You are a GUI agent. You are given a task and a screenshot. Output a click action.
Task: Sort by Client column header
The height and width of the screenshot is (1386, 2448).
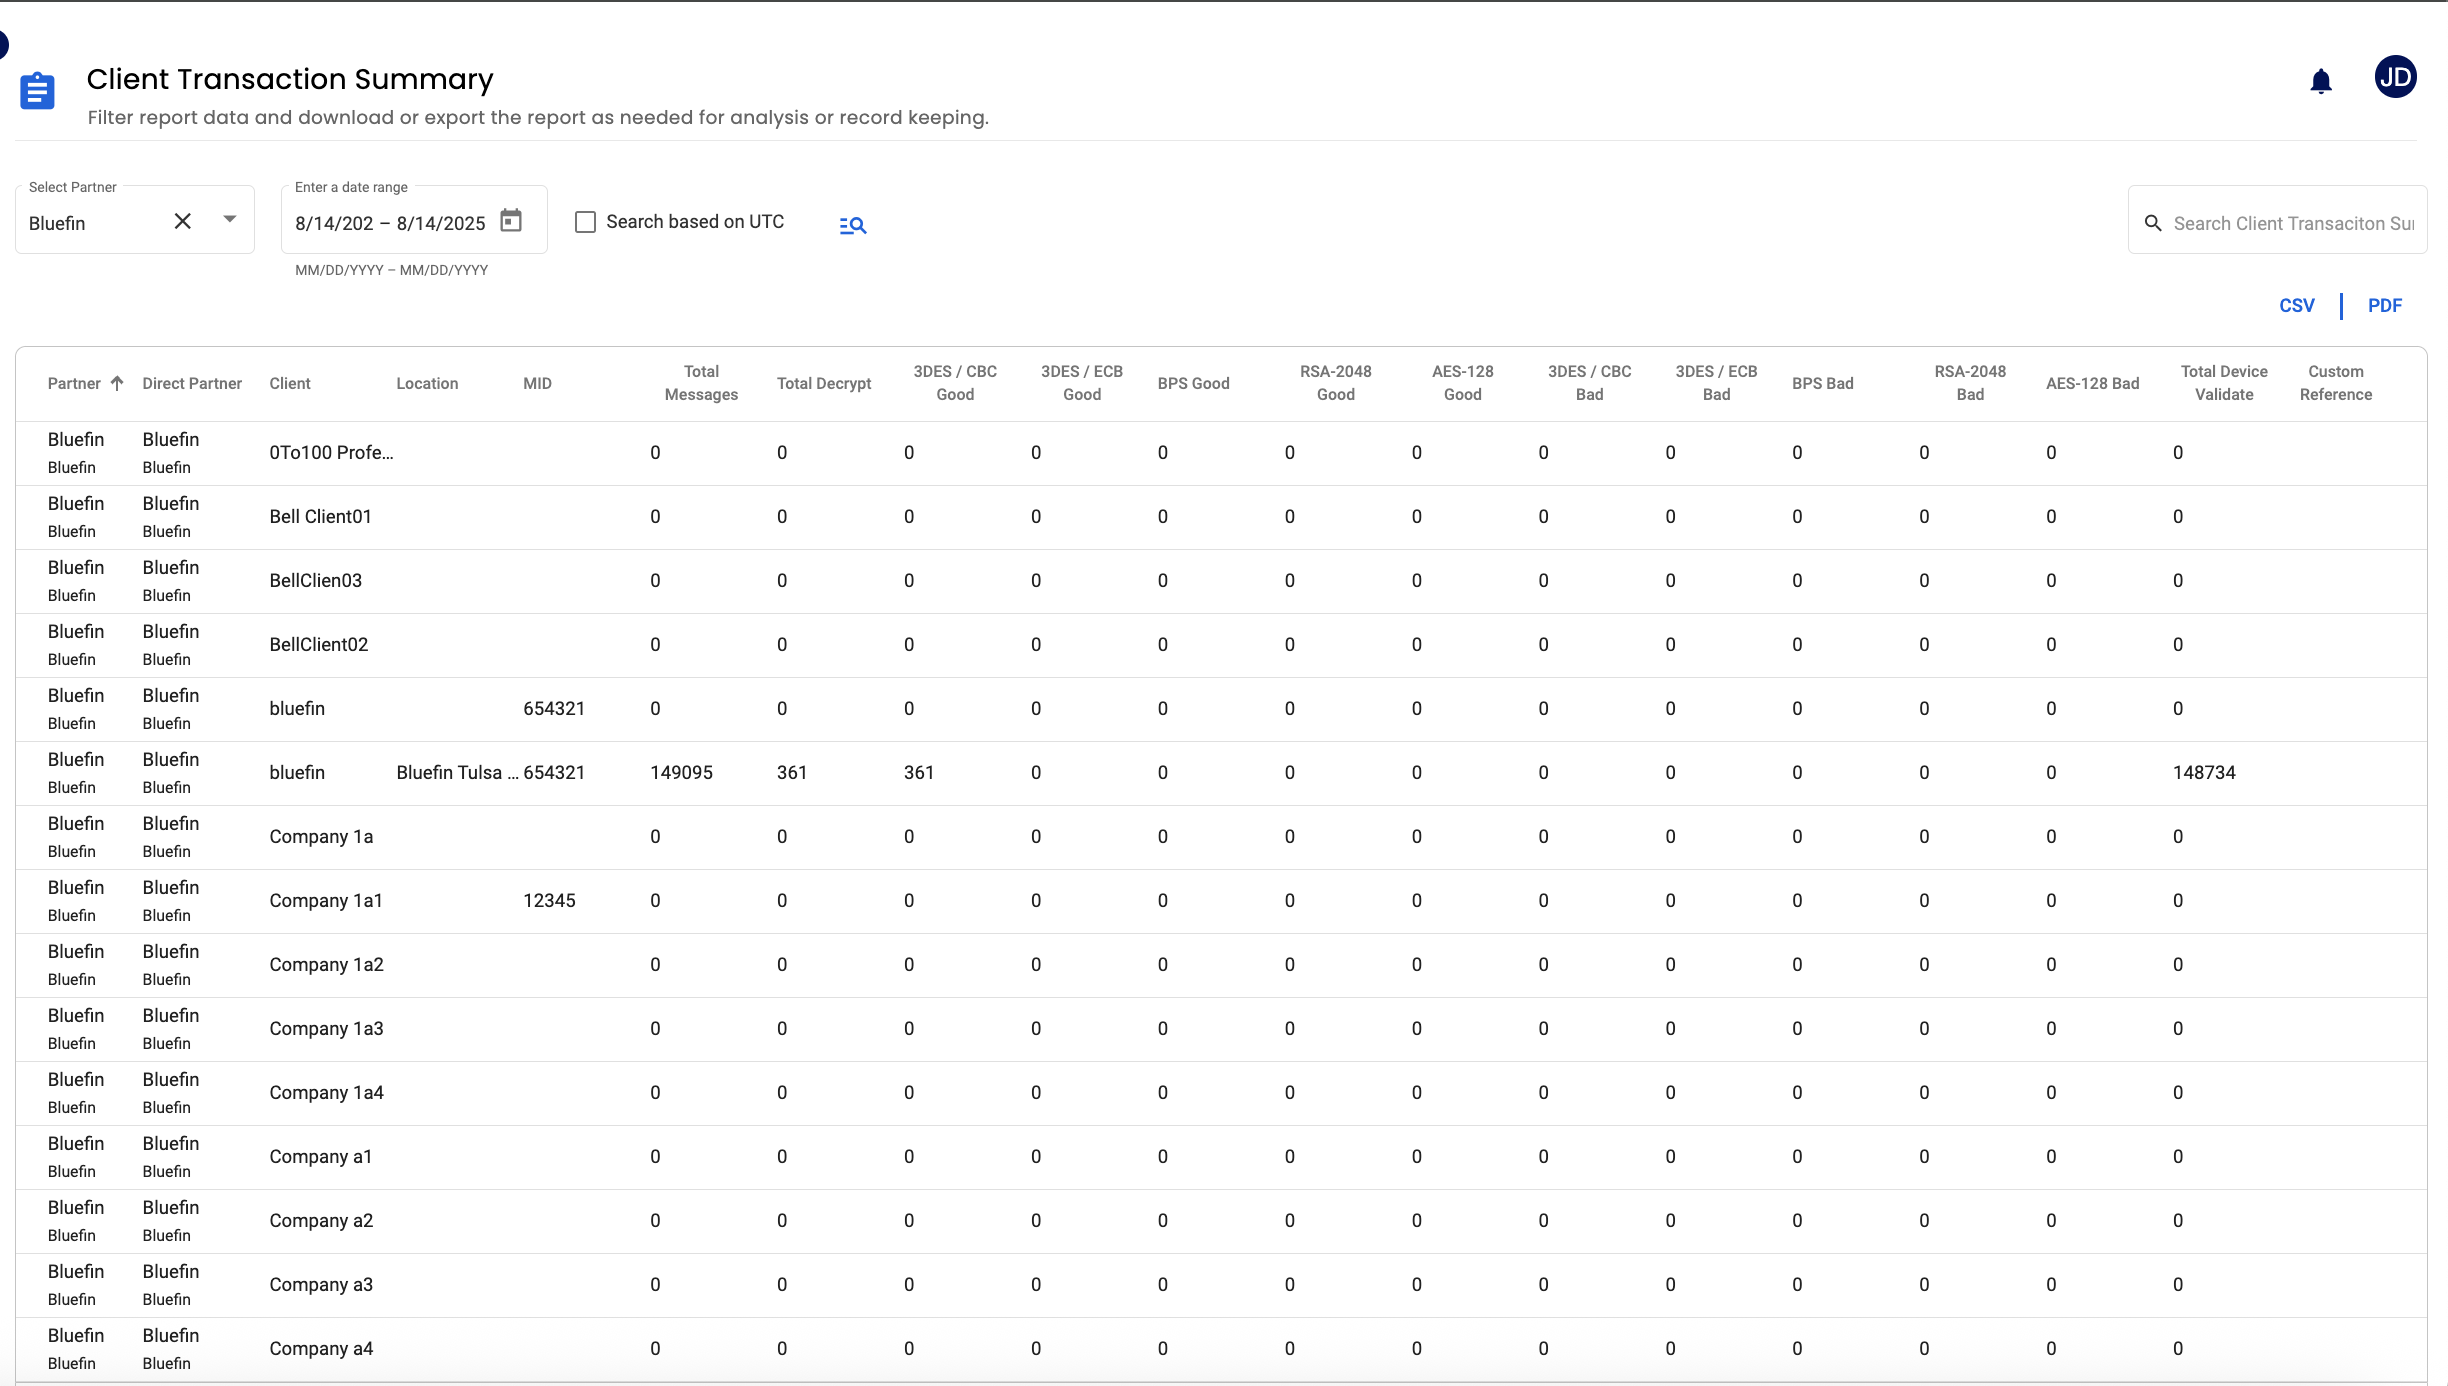coord(290,383)
